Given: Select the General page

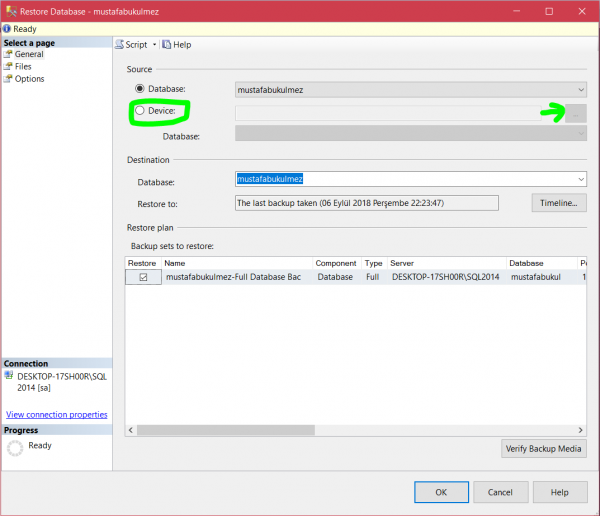Looking at the screenshot, I should point(29,54).
